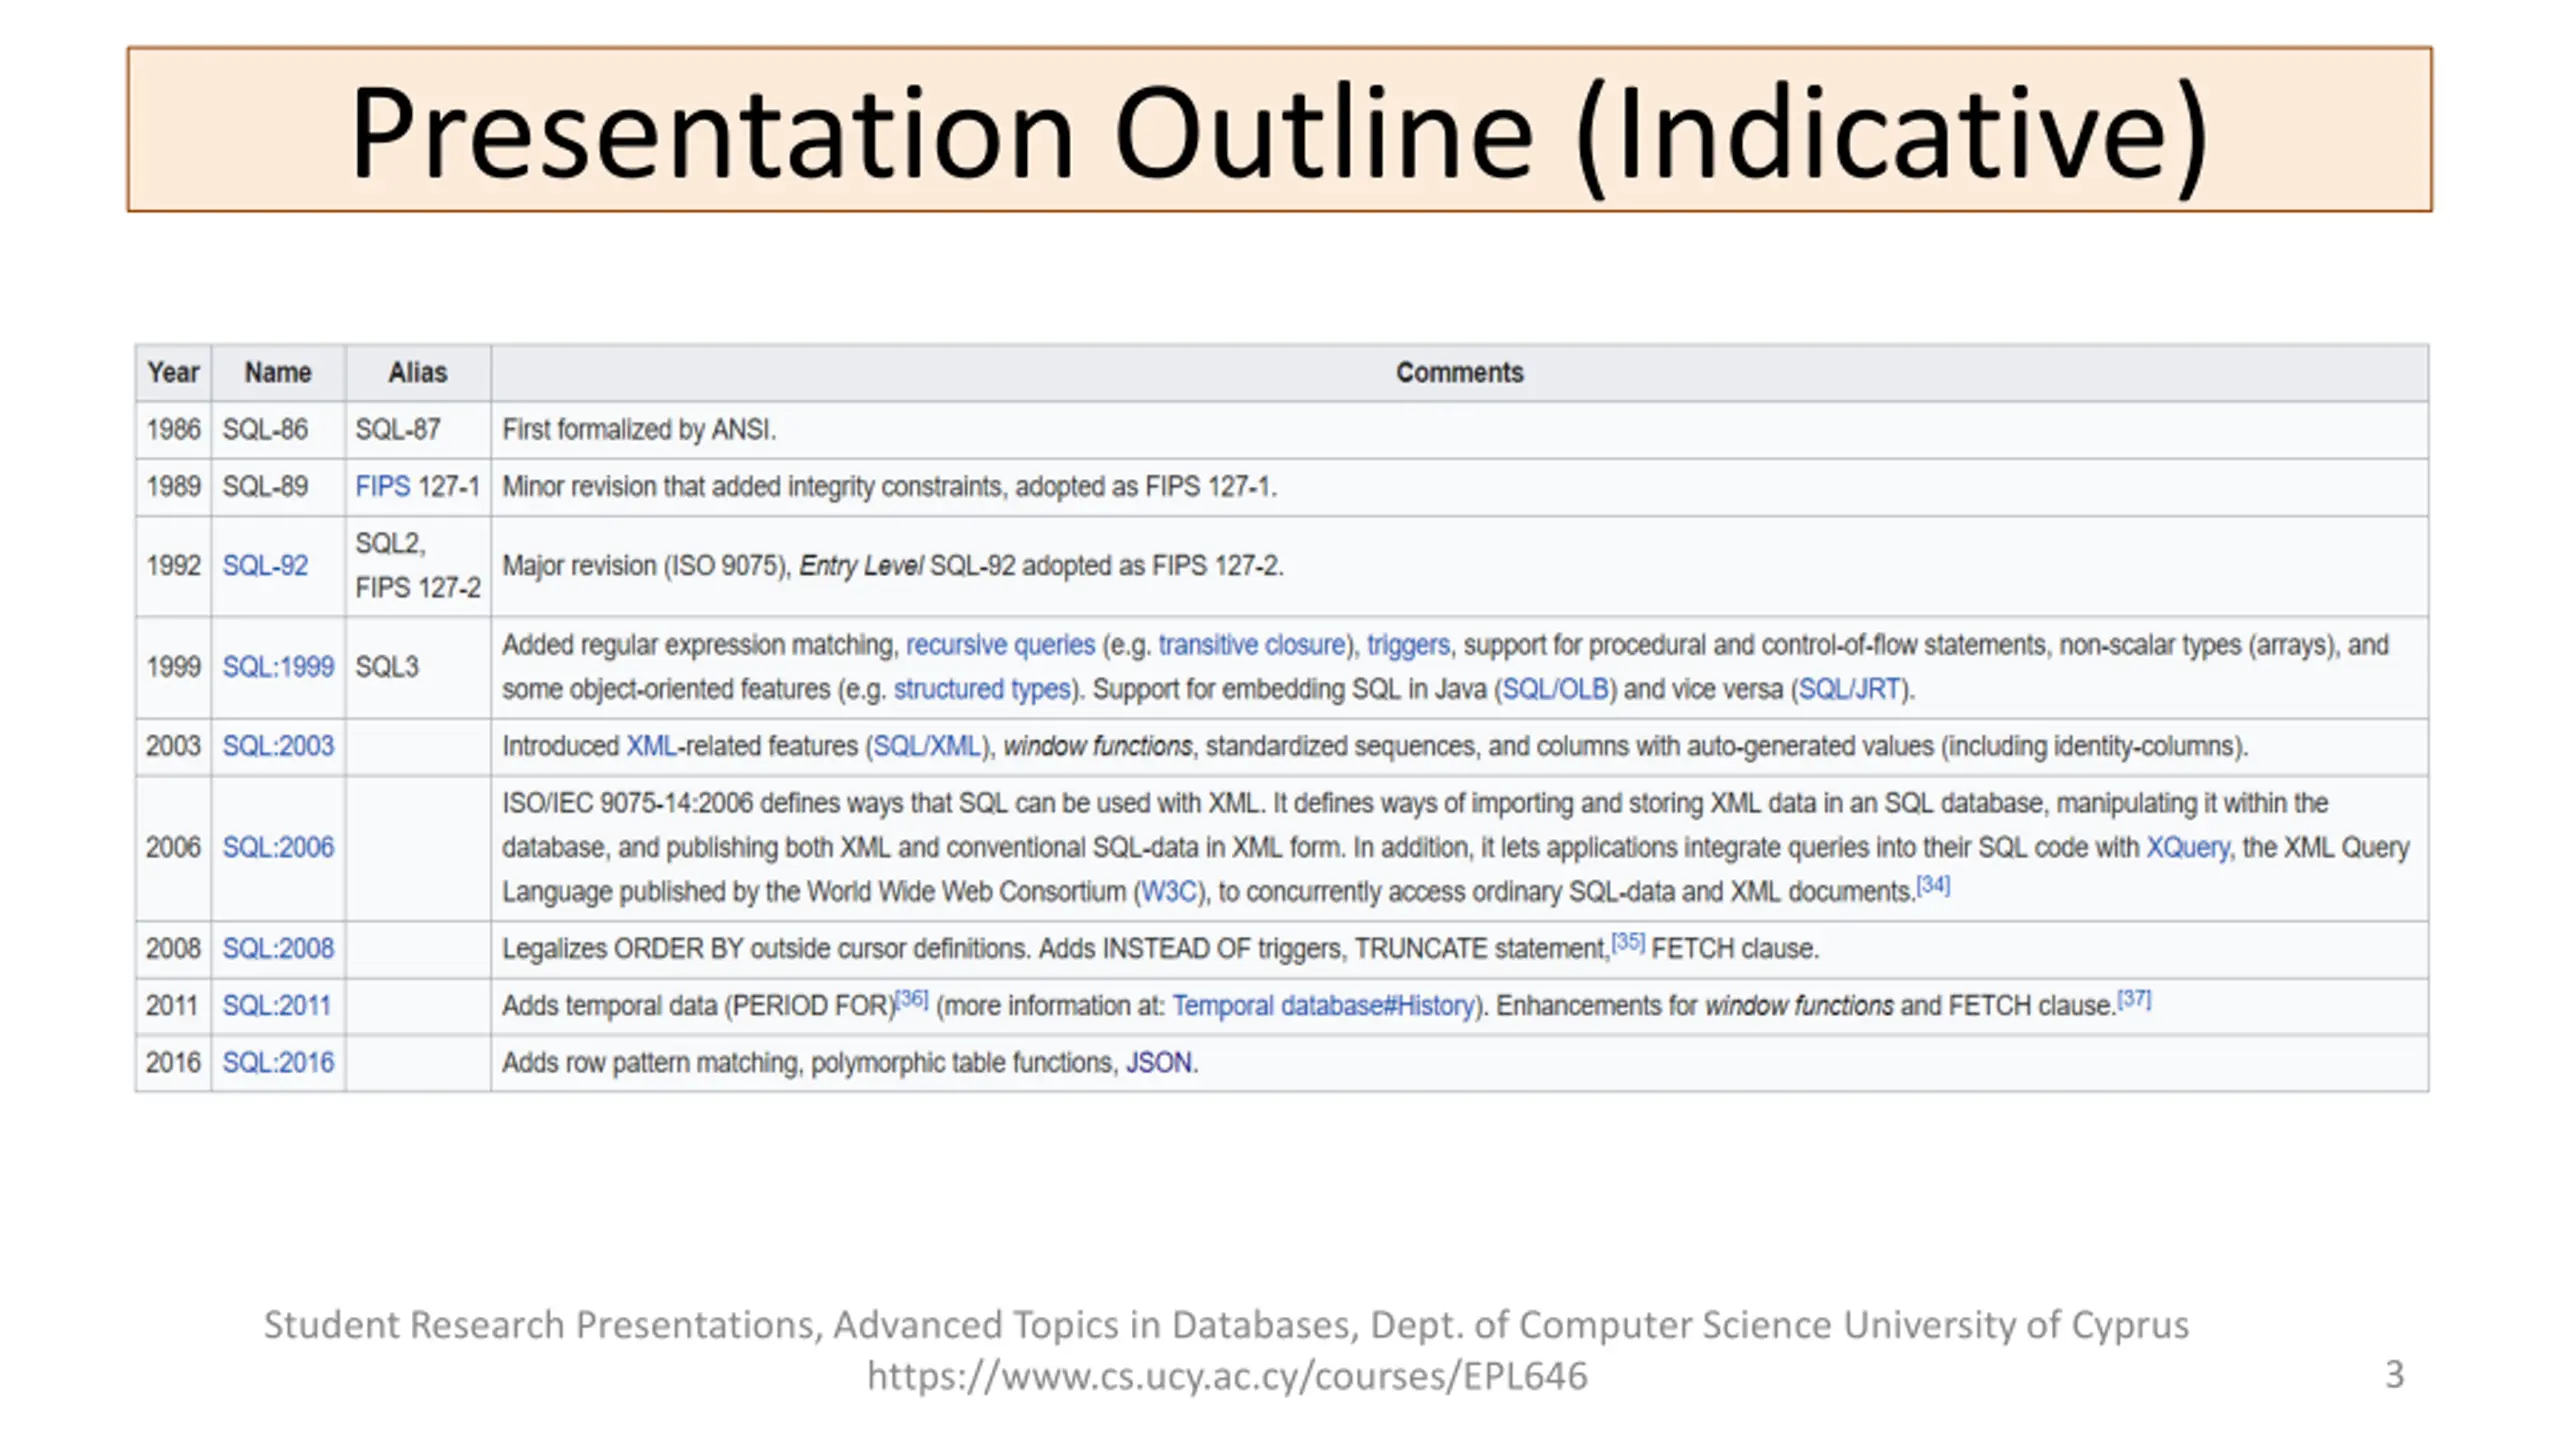Open the SQL-92 link
The height and width of the screenshot is (1440, 2560).
[x=265, y=566]
